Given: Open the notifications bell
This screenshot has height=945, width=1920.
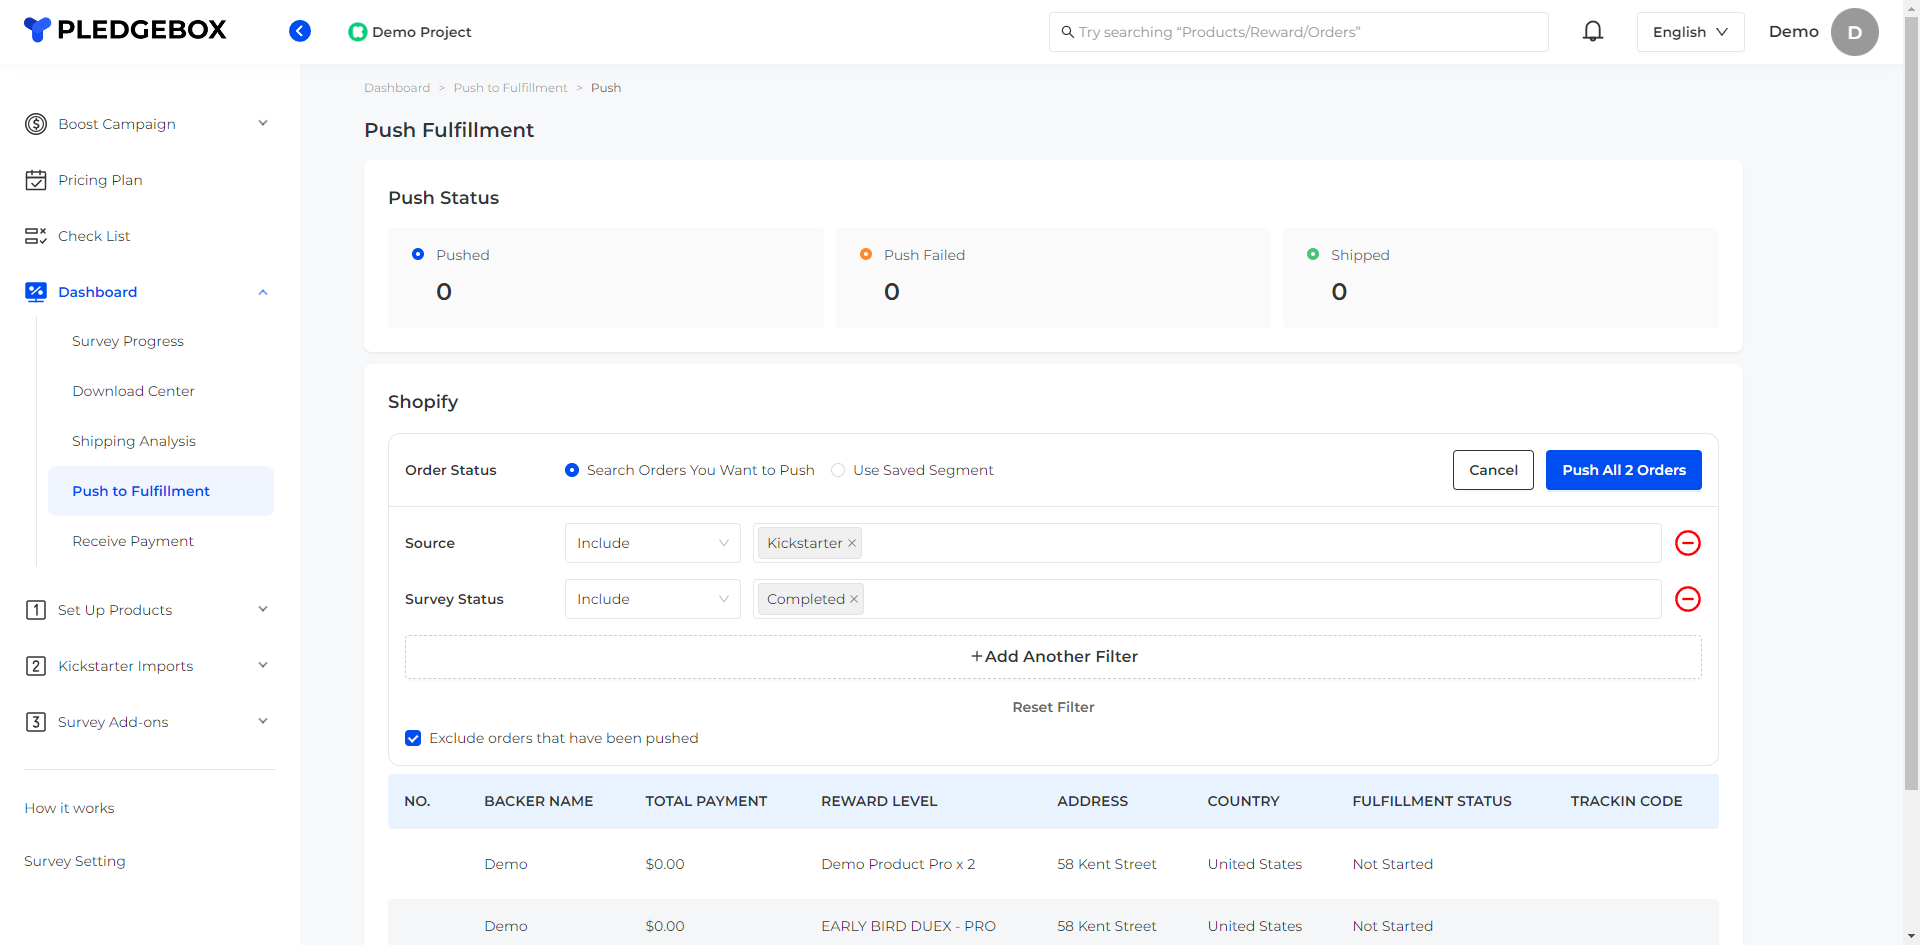Looking at the screenshot, I should click(x=1593, y=31).
